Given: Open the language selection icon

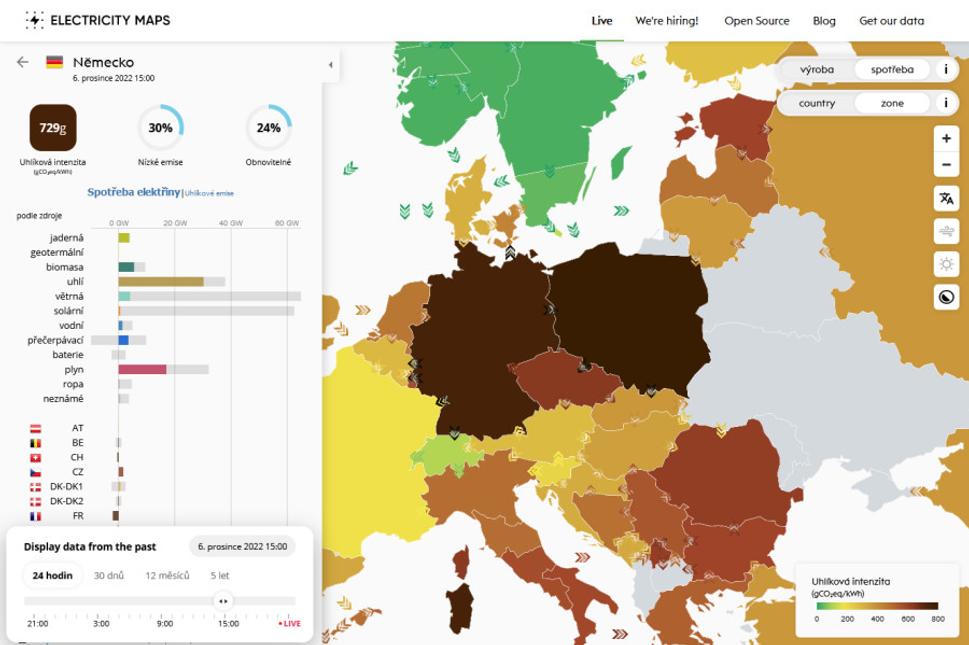Looking at the screenshot, I should [x=946, y=198].
